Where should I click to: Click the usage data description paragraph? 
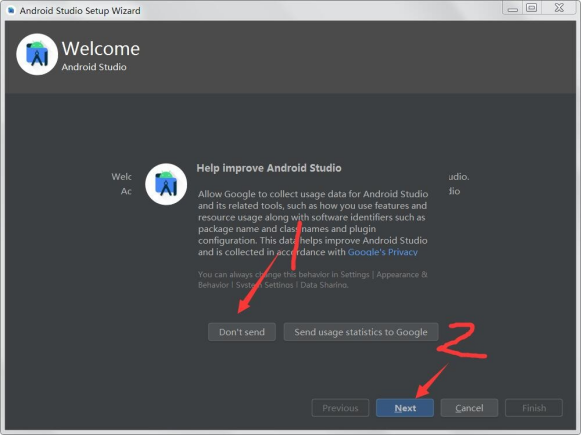(x=313, y=223)
